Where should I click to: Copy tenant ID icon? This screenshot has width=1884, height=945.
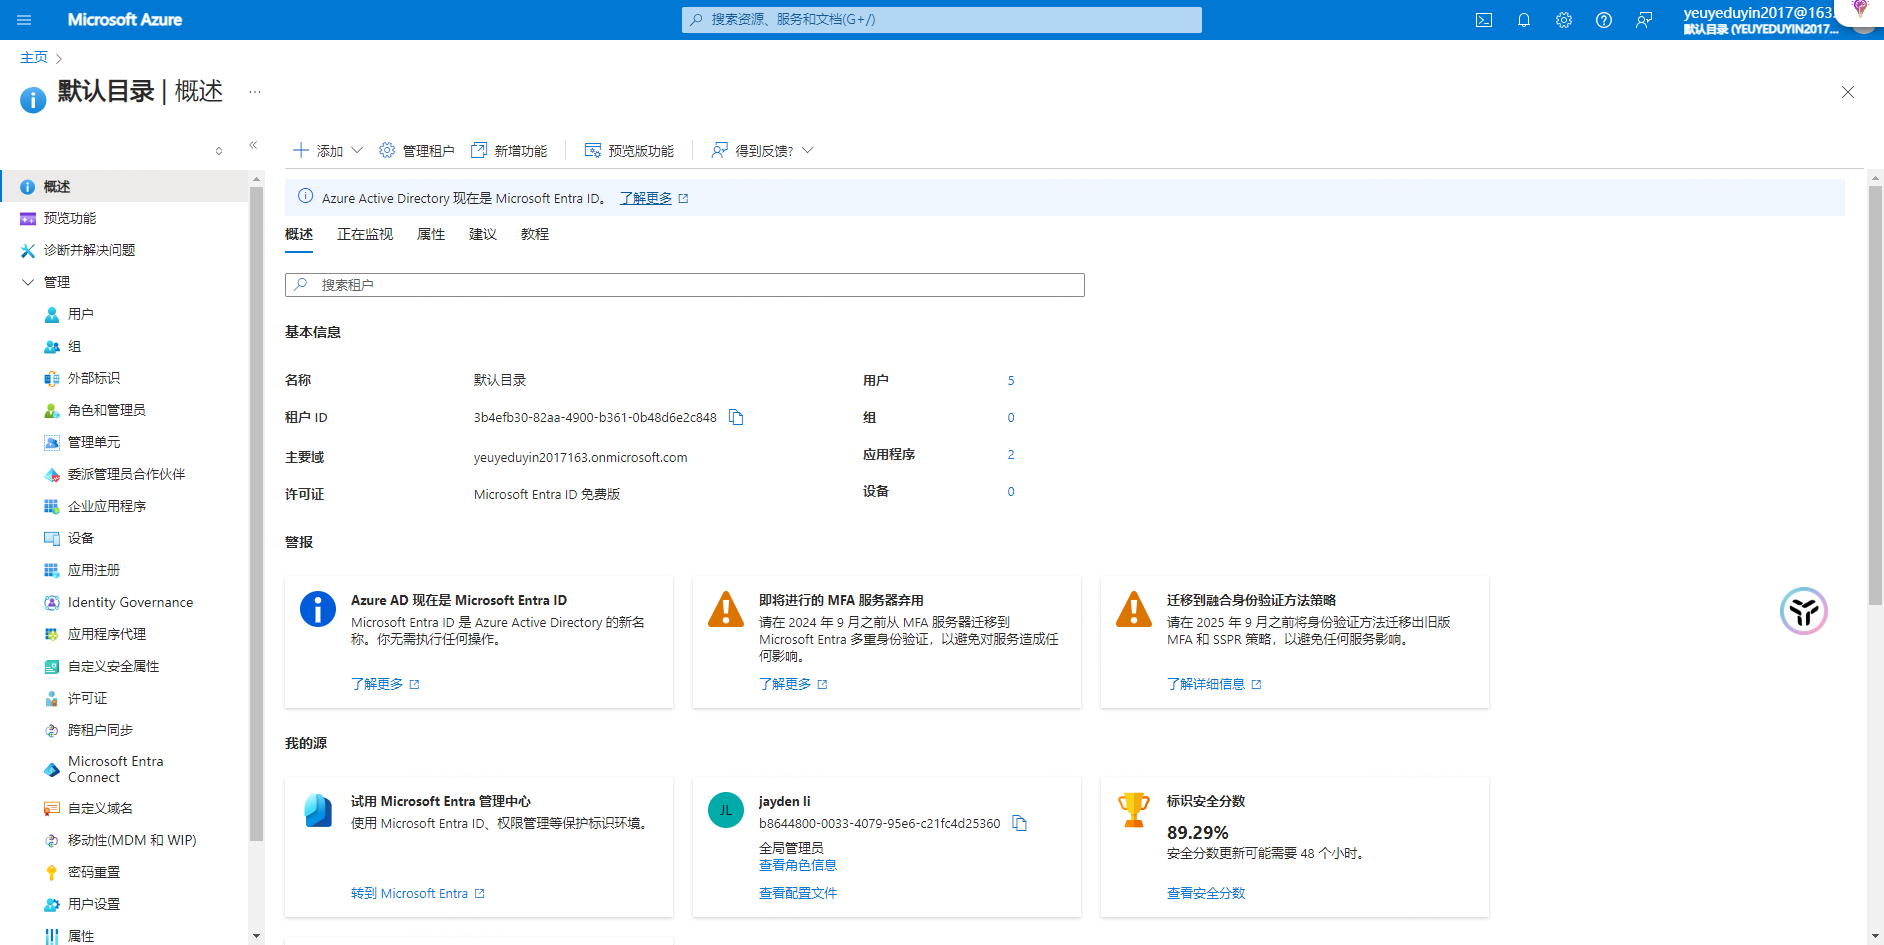pyautogui.click(x=736, y=417)
